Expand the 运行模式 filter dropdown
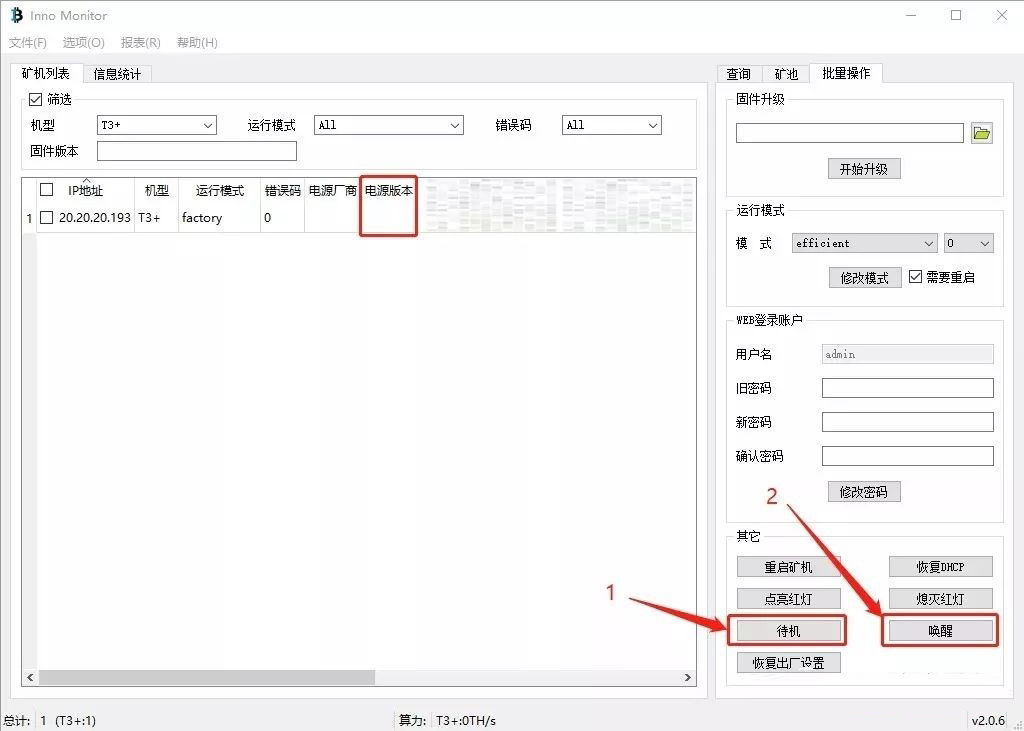Viewport: 1024px width, 731px height. point(389,125)
